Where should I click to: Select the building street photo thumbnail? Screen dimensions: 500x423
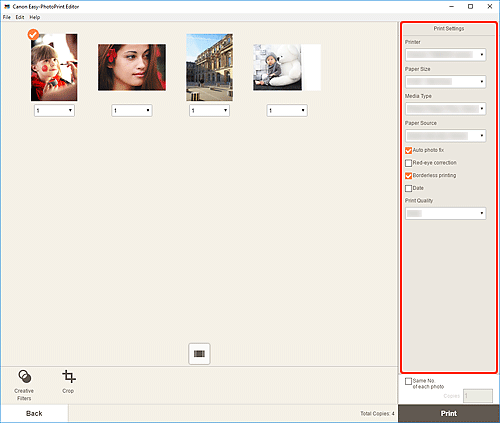210,67
